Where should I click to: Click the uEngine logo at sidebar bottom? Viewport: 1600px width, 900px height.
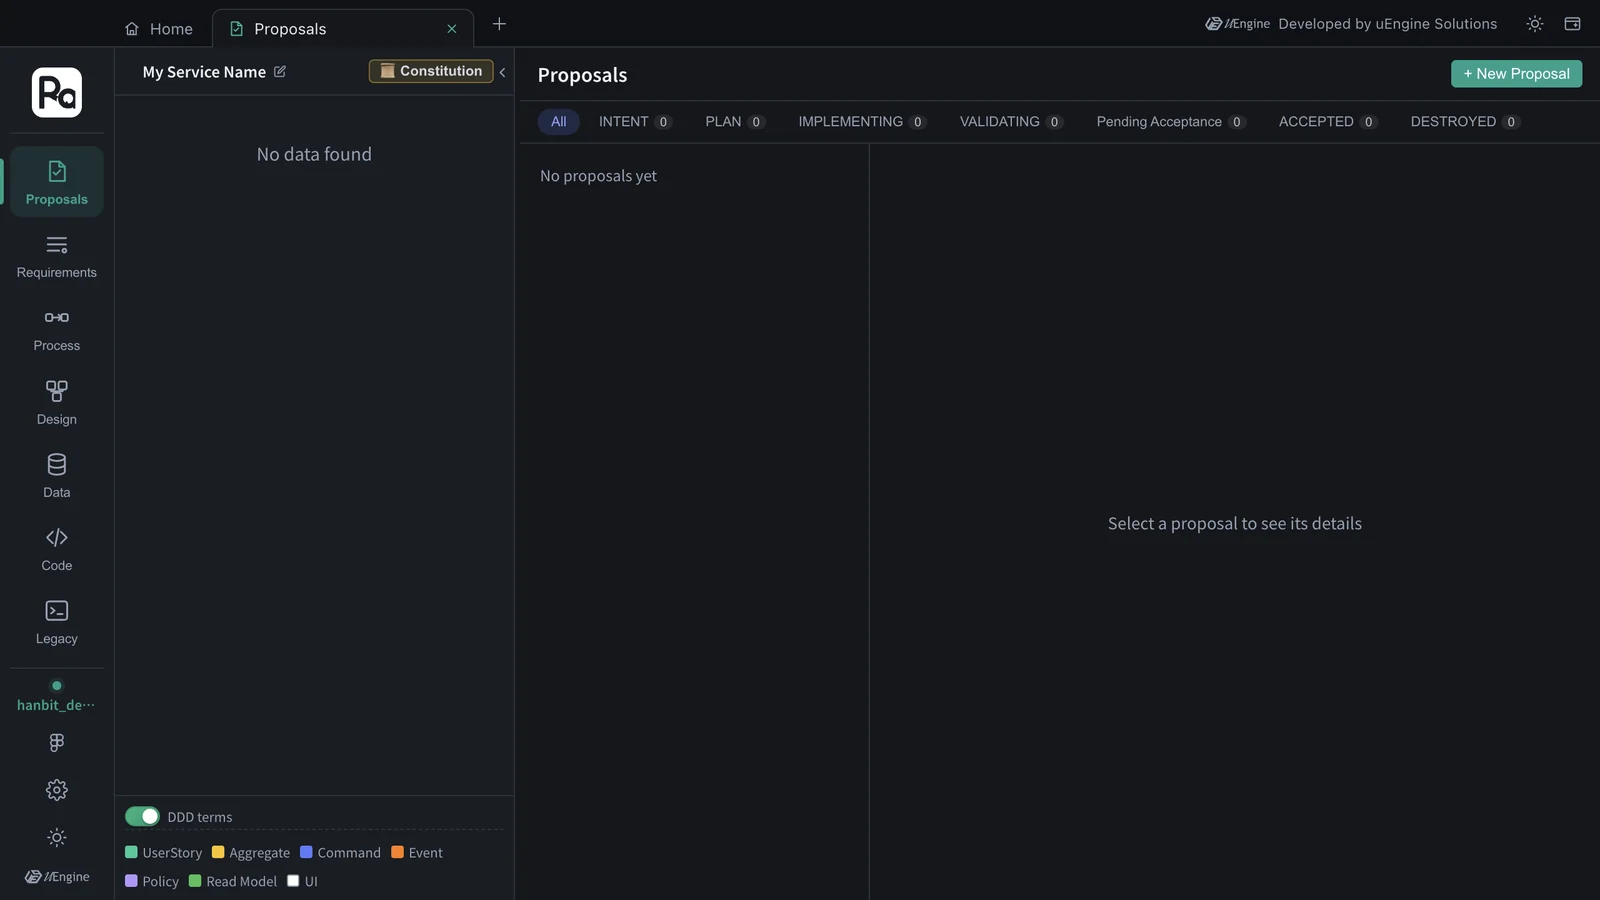point(57,877)
